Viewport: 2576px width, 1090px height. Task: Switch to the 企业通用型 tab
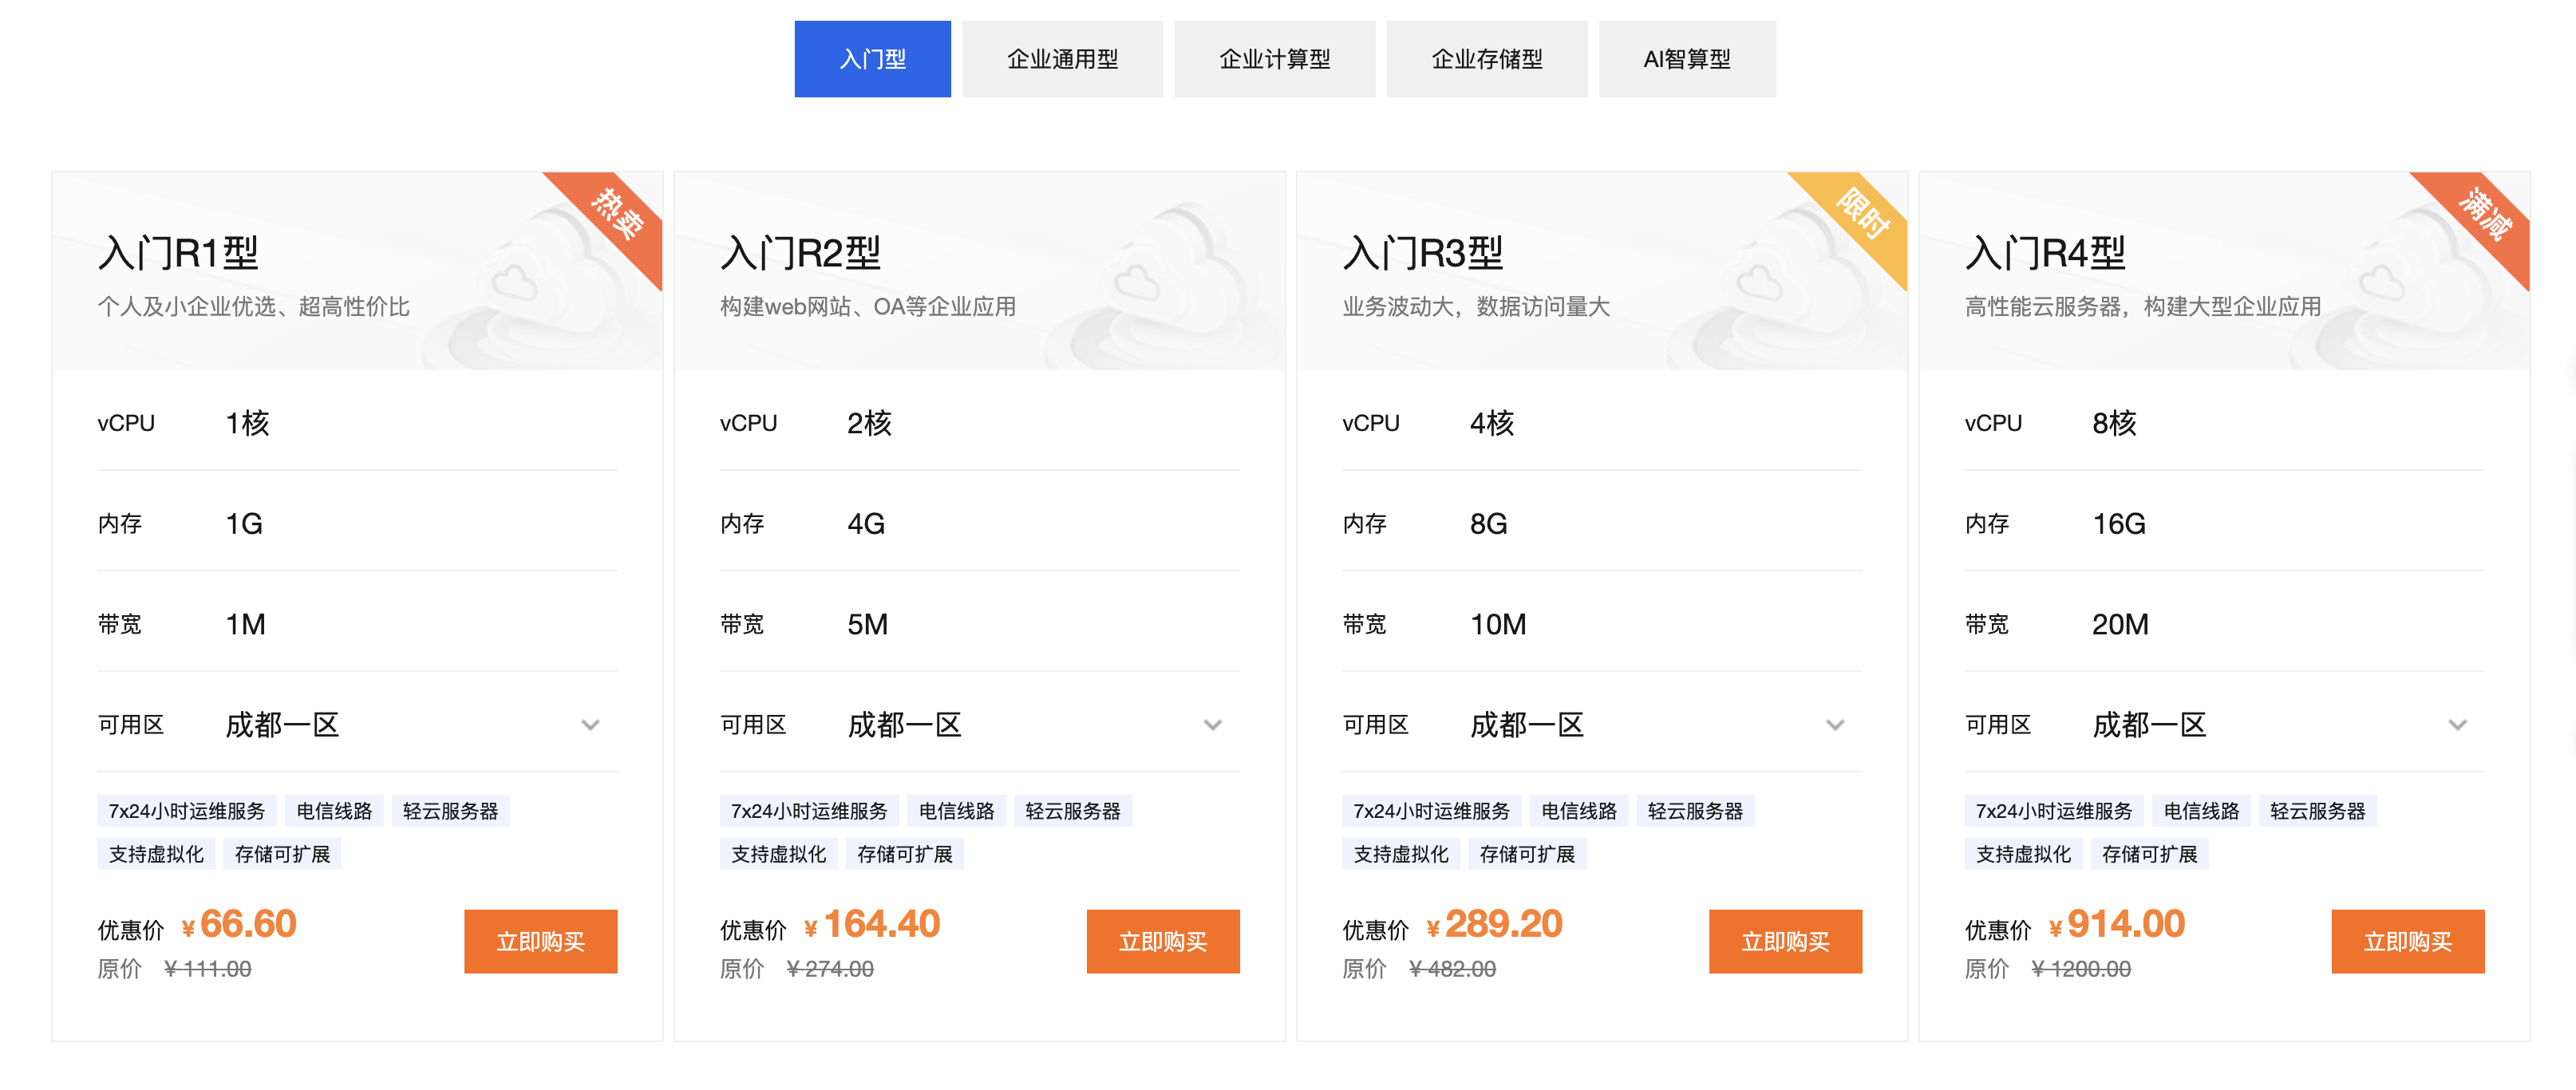[x=1062, y=59]
